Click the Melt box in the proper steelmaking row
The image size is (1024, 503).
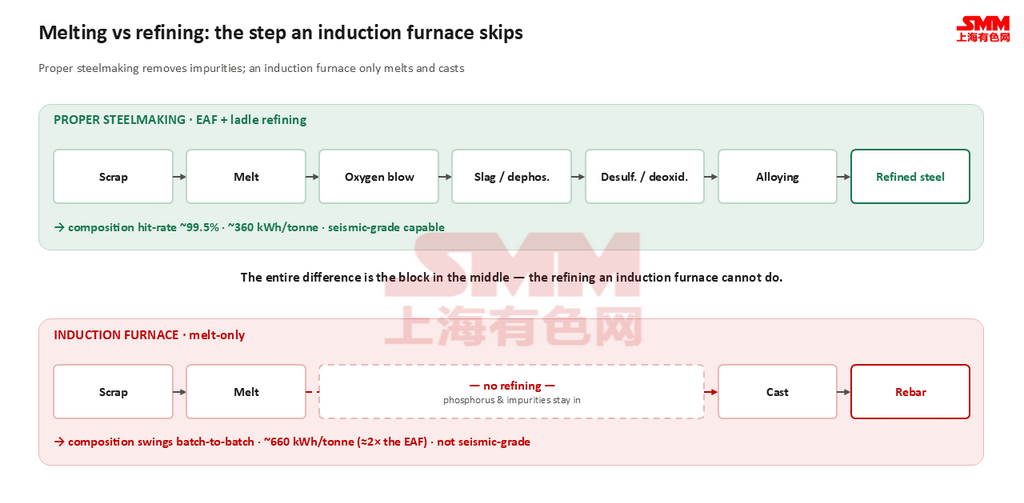point(246,176)
